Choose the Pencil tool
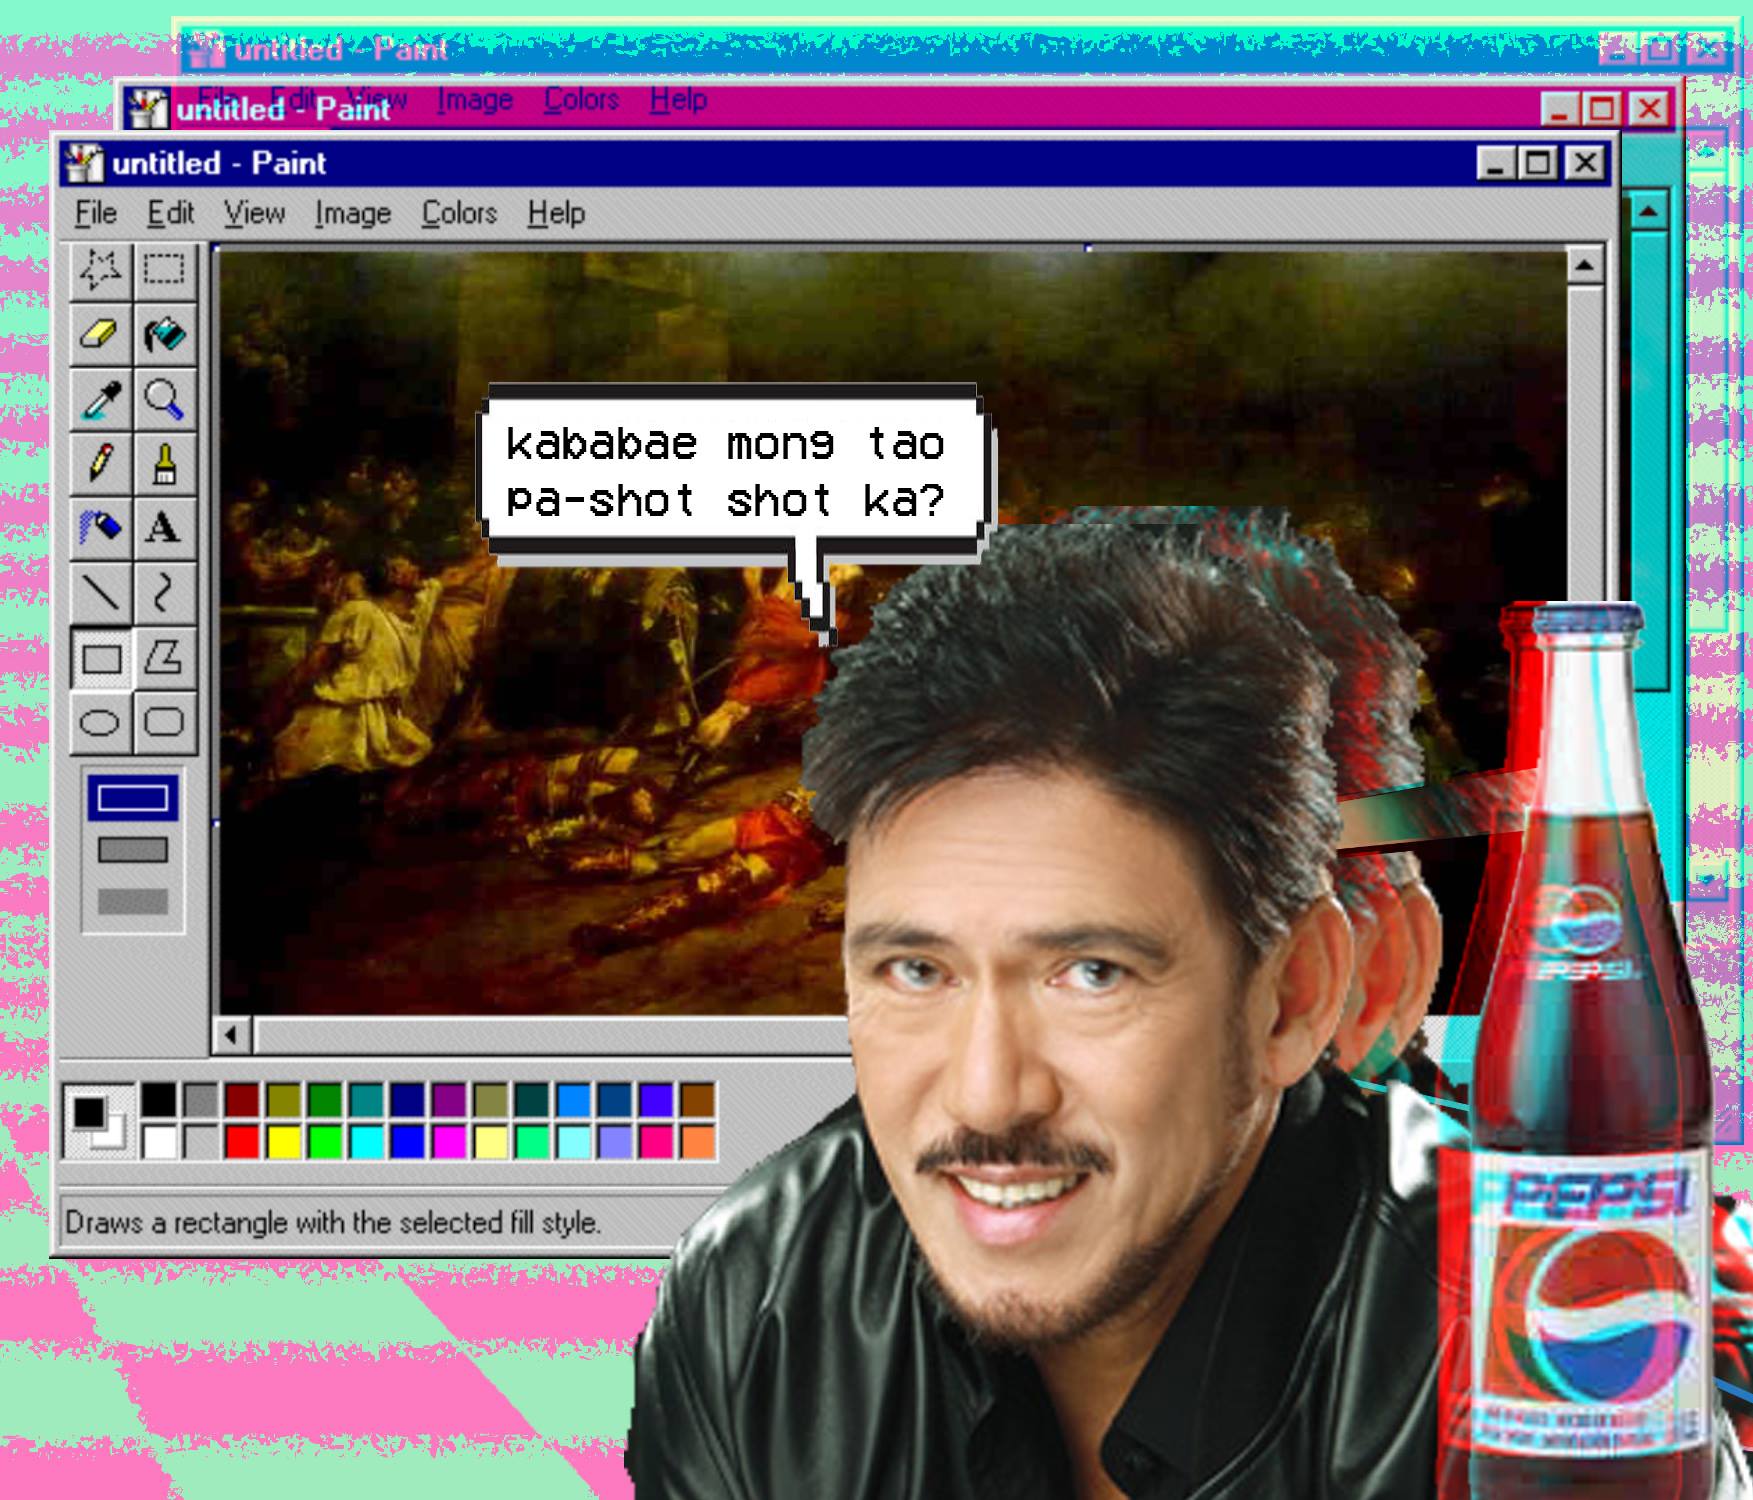The height and width of the screenshot is (1500, 1753). pyautogui.click(x=100, y=464)
